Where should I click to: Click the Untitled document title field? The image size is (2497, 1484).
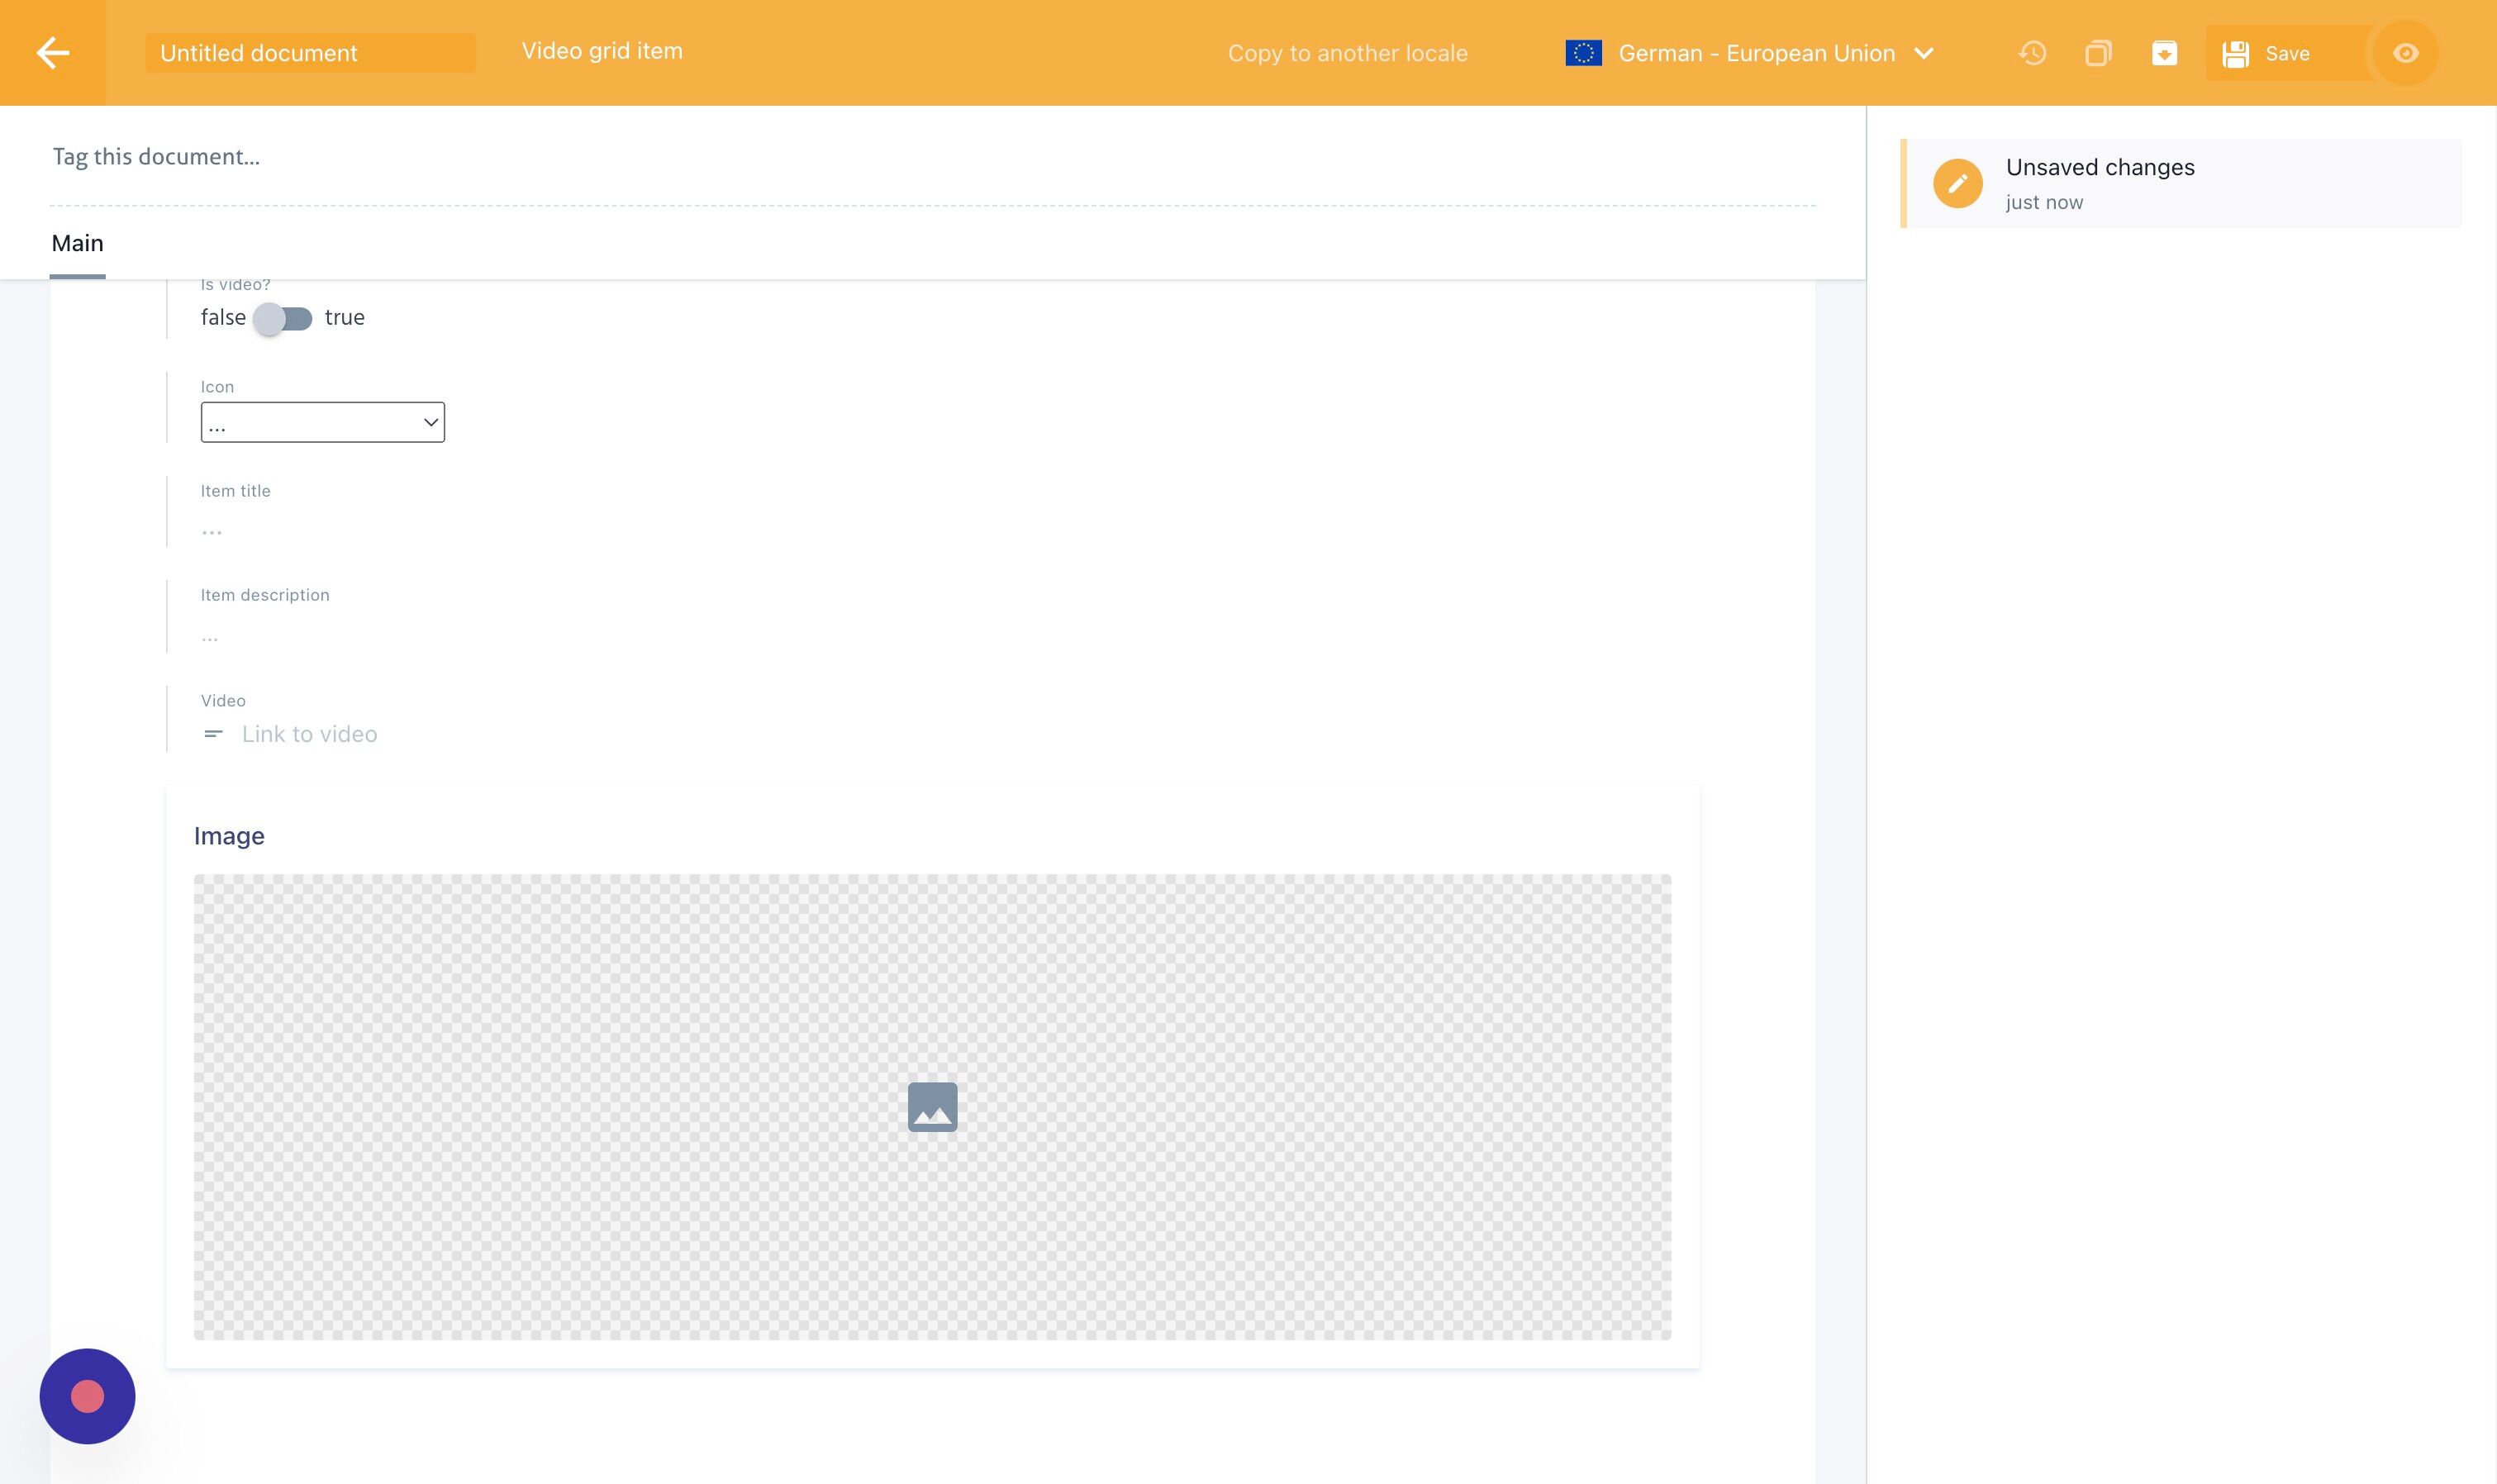pyautogui.click(x=309, y=53)
